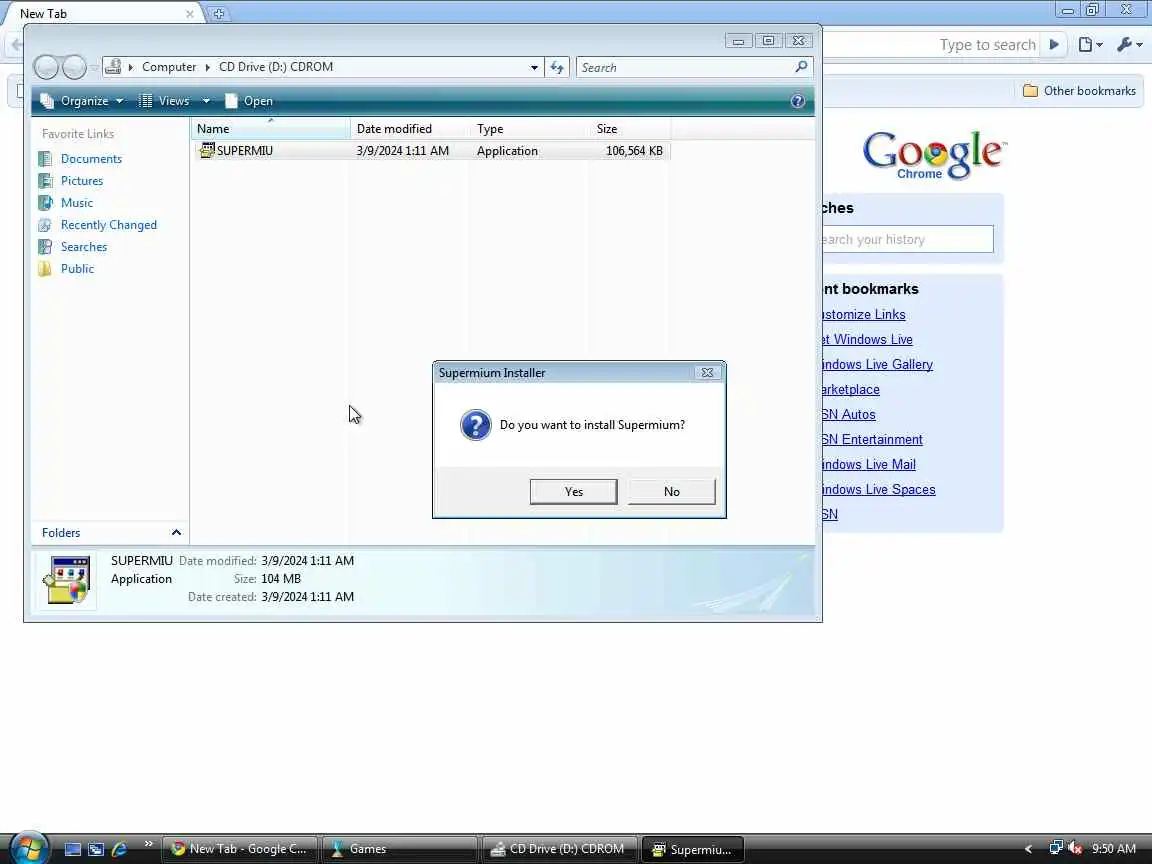Click the 106,564 KB size cell
The height and width of the screenshot is (864, 1152).
[x=634, y=151]
